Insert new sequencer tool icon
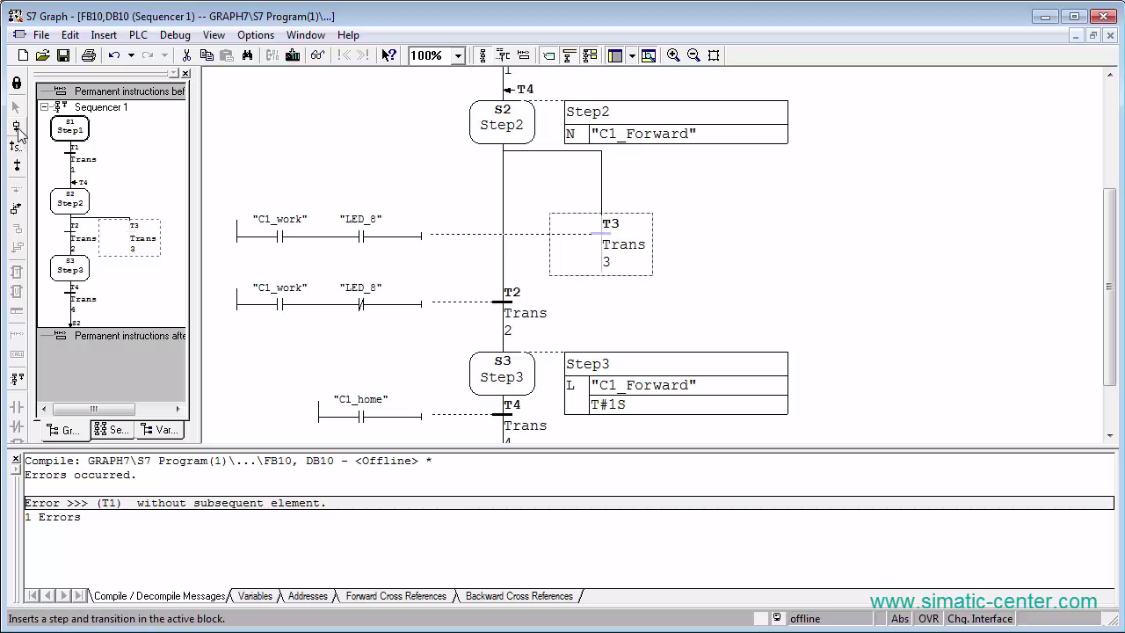1125x633 pixels. [17, 379]
